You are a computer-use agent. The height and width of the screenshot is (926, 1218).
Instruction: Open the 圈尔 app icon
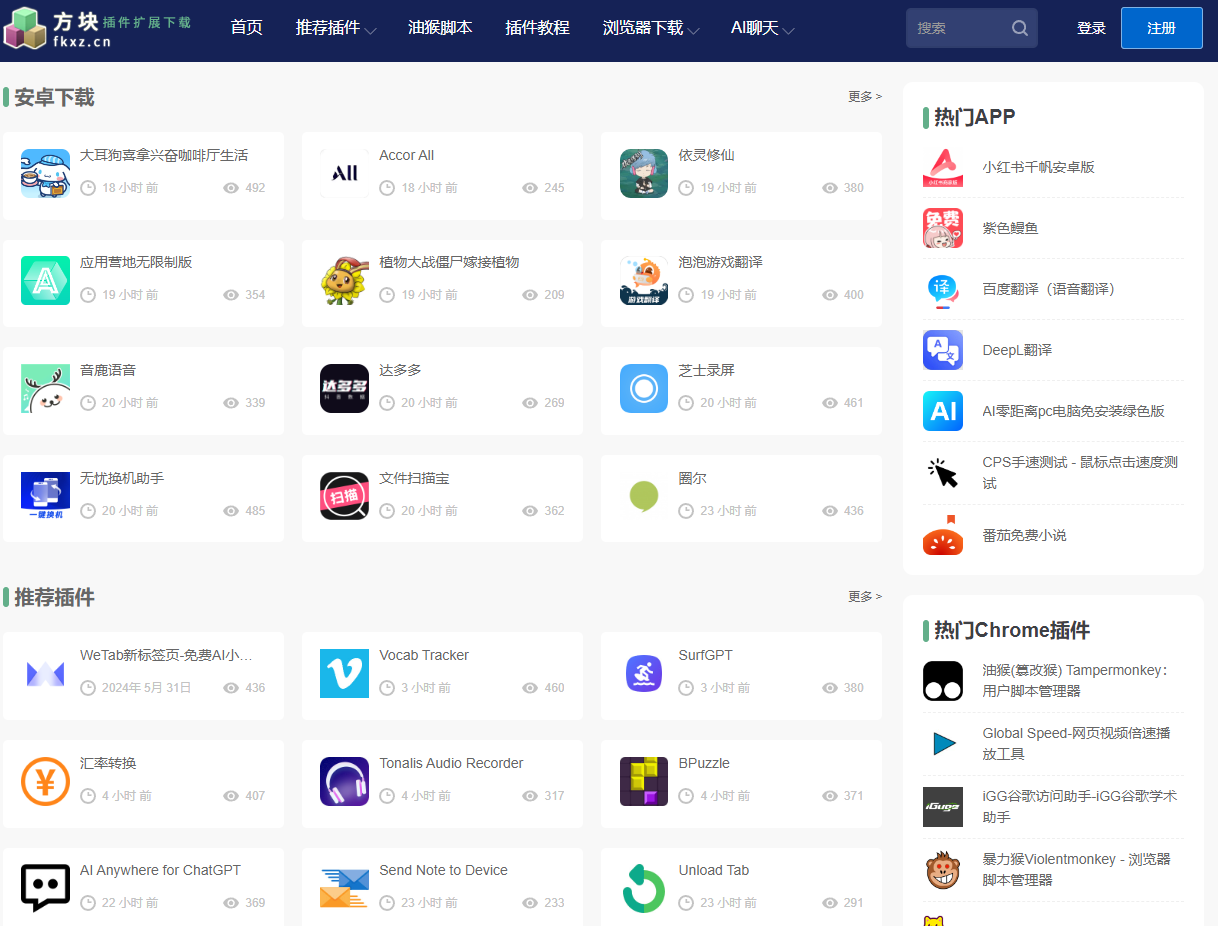[644, 496]
